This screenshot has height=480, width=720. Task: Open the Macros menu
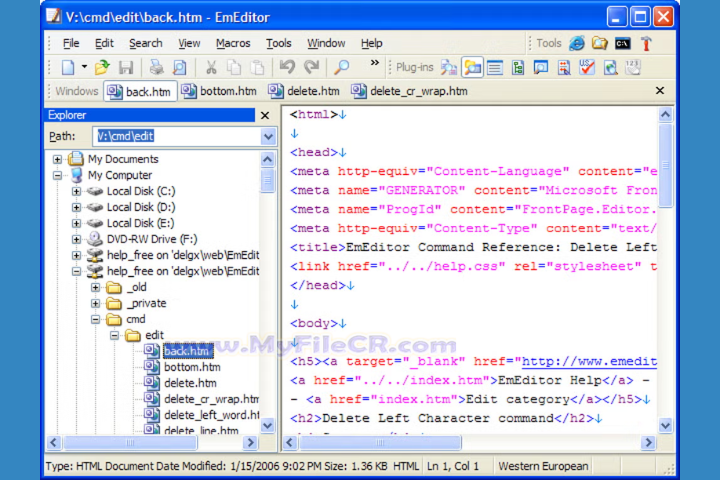tap(233, 43)
